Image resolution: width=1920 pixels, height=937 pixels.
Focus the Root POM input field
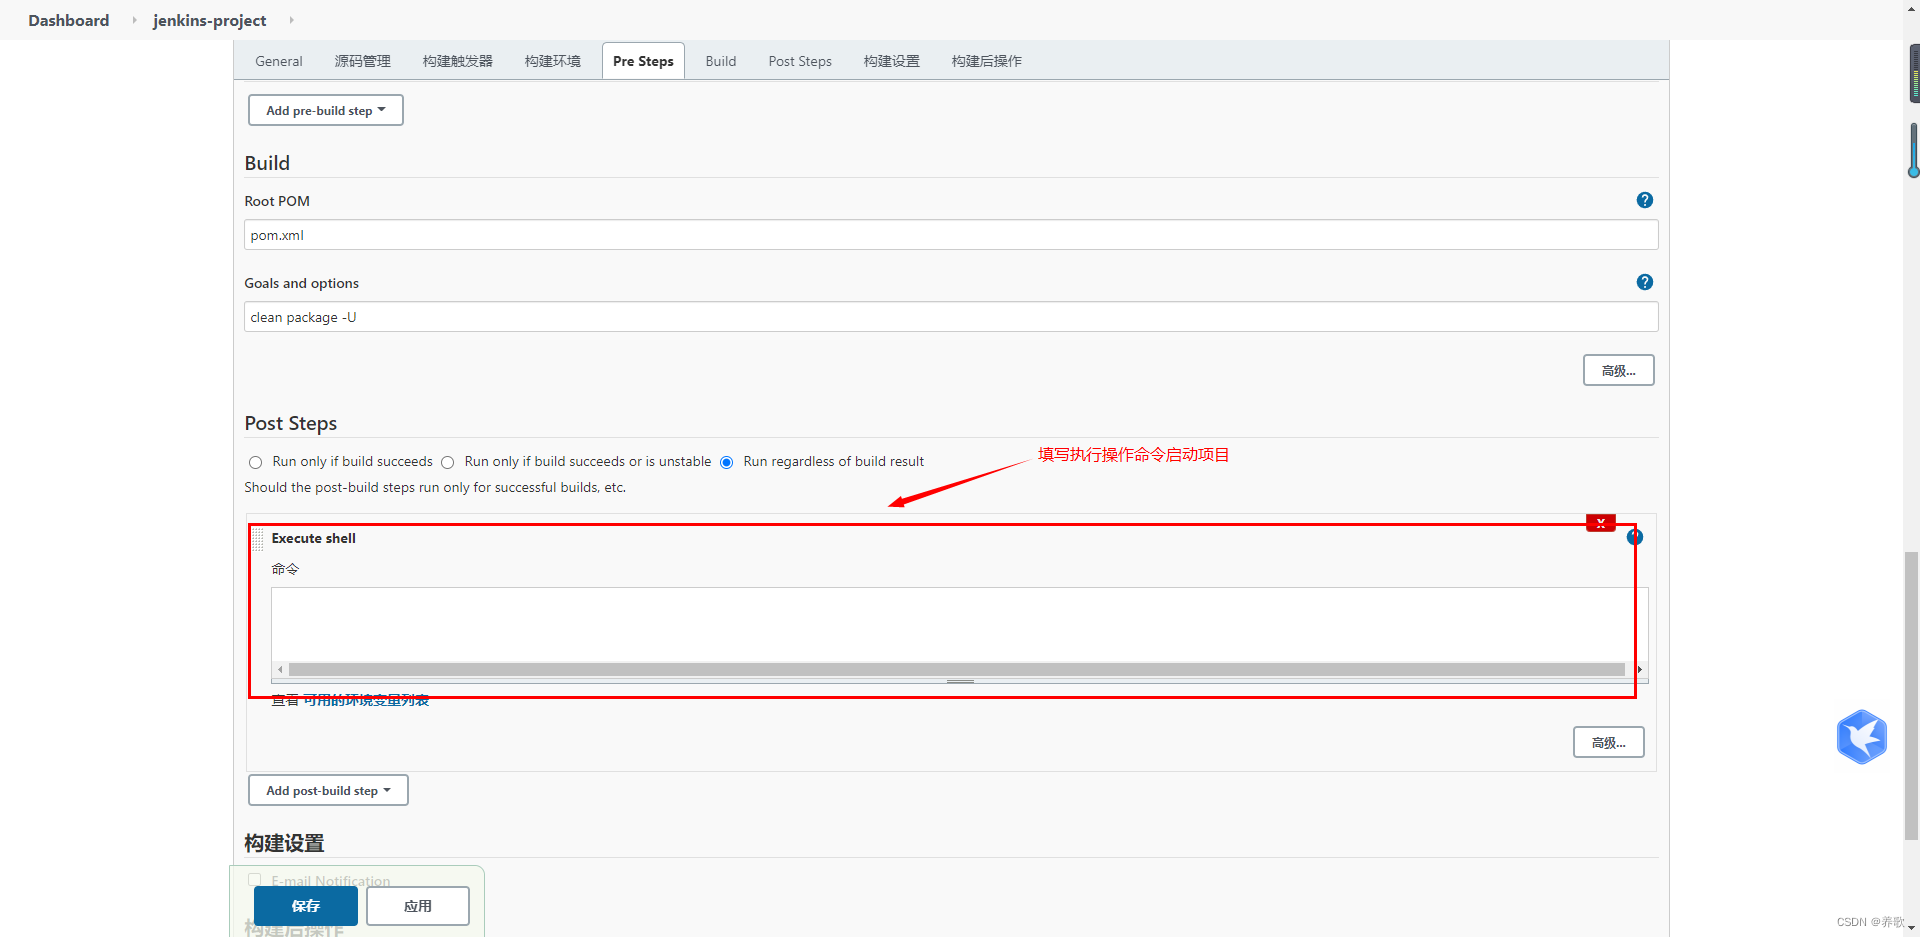click(x=951, y=235)
